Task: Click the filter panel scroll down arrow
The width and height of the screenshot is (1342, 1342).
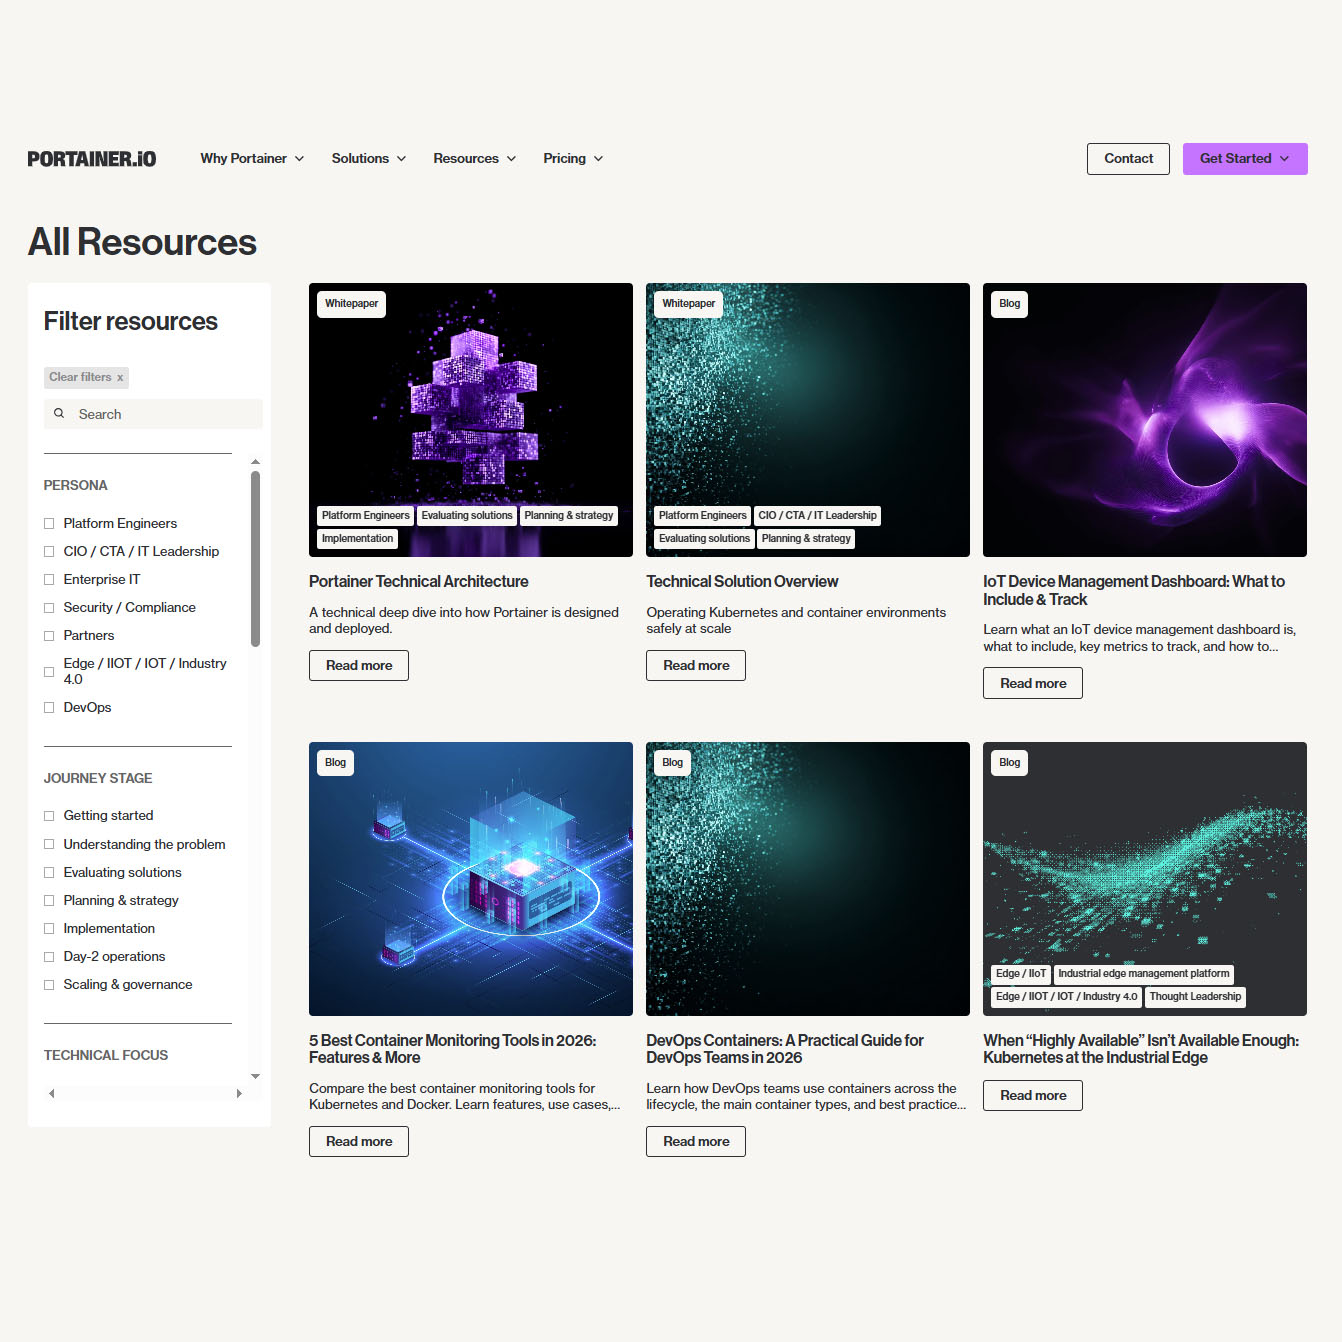Action: pyautogui.click(x=255, y=1076)
